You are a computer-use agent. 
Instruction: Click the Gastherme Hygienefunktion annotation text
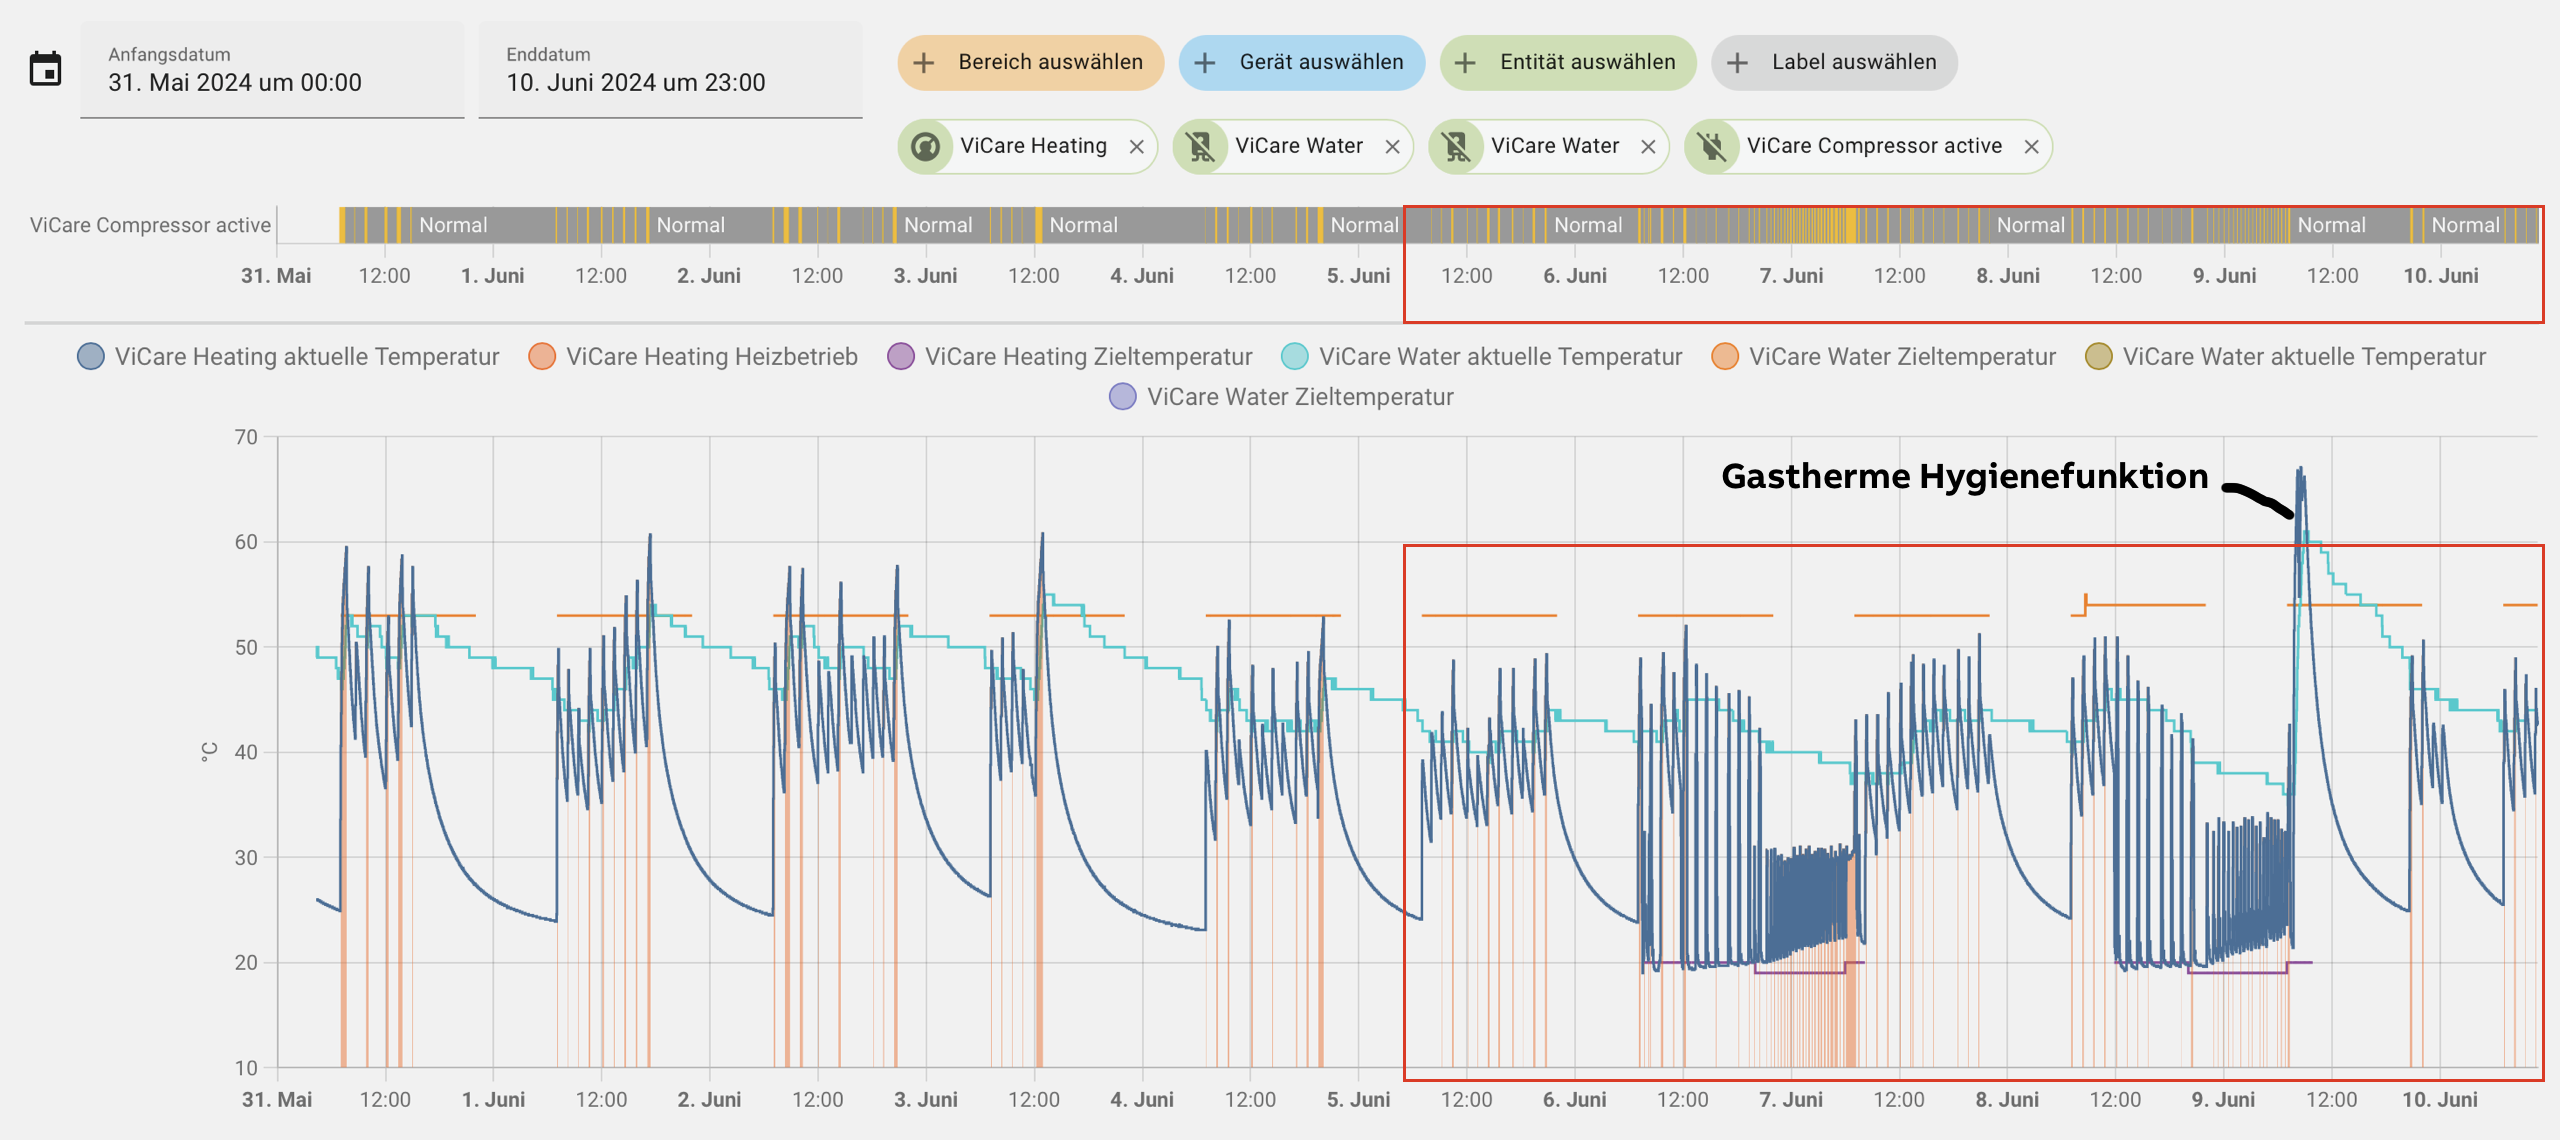[x=1964, y=476]
